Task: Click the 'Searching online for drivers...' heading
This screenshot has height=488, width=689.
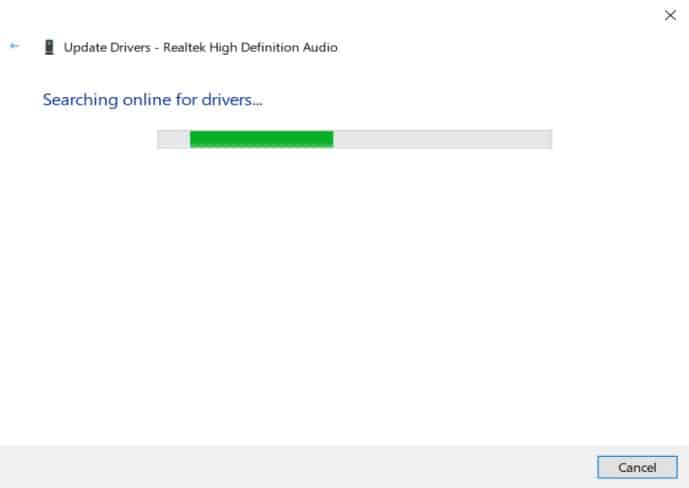Action: pos(158,100)
